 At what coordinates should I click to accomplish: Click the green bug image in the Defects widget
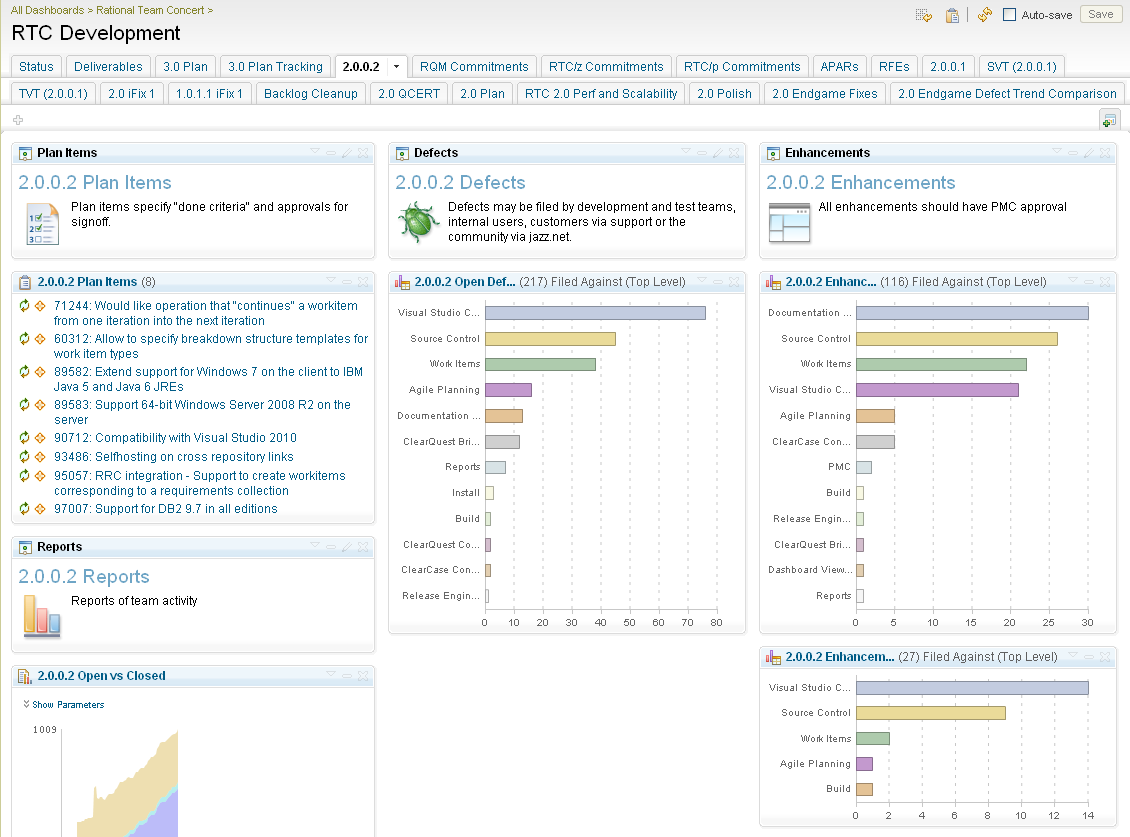(x=418, y=221)
